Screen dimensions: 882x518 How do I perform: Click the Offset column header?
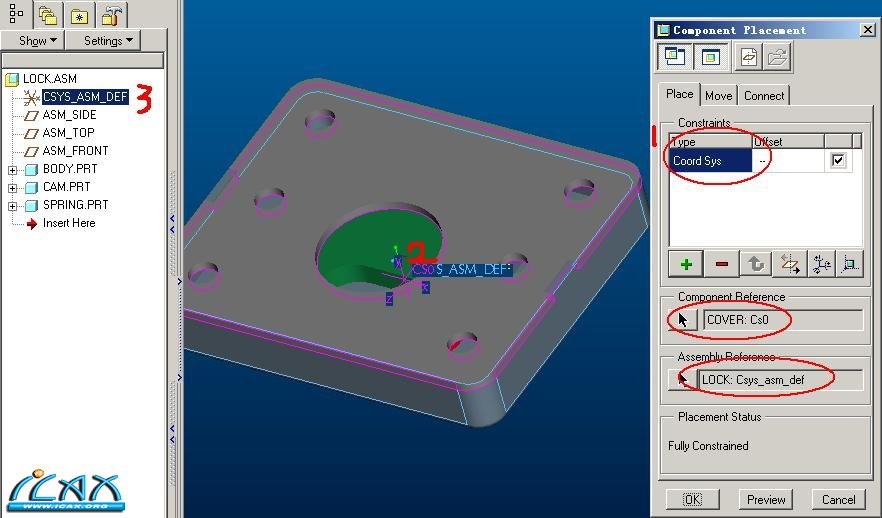[x=788, y=142]
